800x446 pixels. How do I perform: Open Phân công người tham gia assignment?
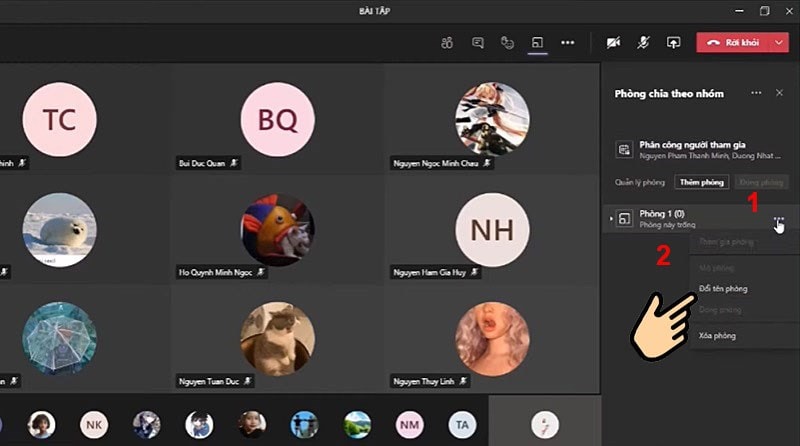click(x=700, y=150)
